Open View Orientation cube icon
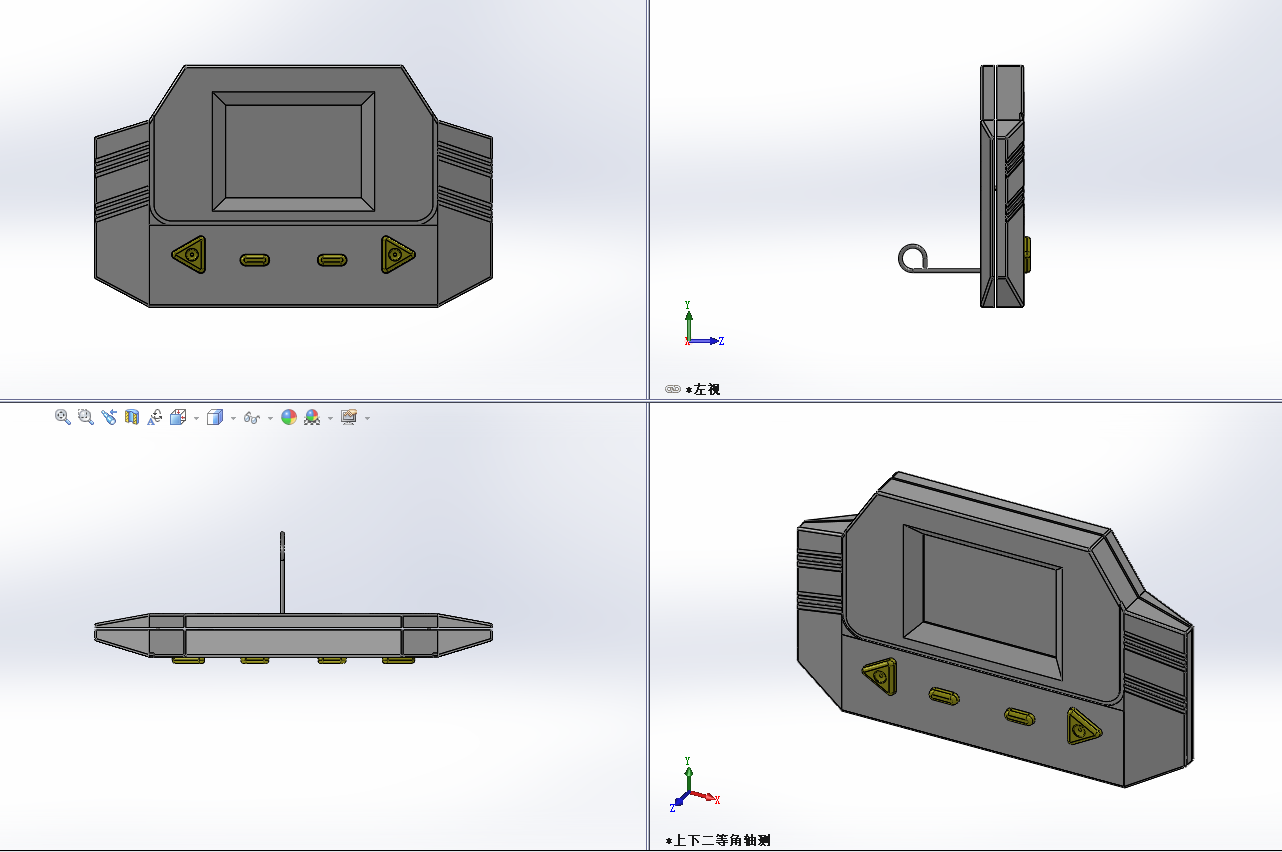This screenshot has height=852, width=1282. point(178,417)
